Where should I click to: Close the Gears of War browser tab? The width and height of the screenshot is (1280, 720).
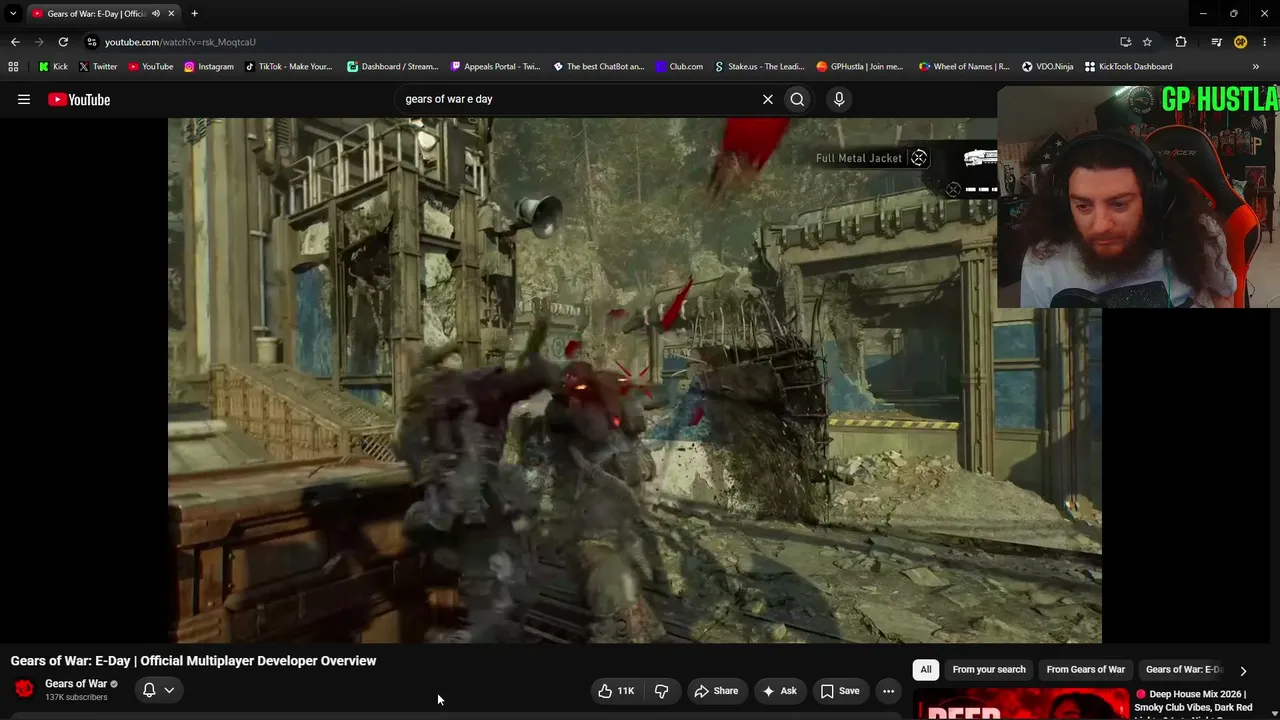tap(171, 13)
